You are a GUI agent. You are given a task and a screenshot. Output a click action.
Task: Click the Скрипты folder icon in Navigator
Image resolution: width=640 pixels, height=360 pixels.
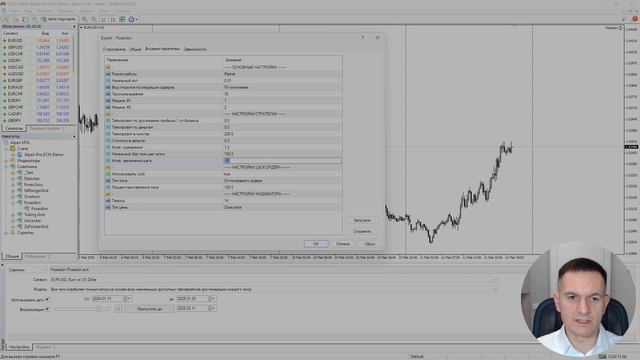pyautogui.click(x=13, y=233)
